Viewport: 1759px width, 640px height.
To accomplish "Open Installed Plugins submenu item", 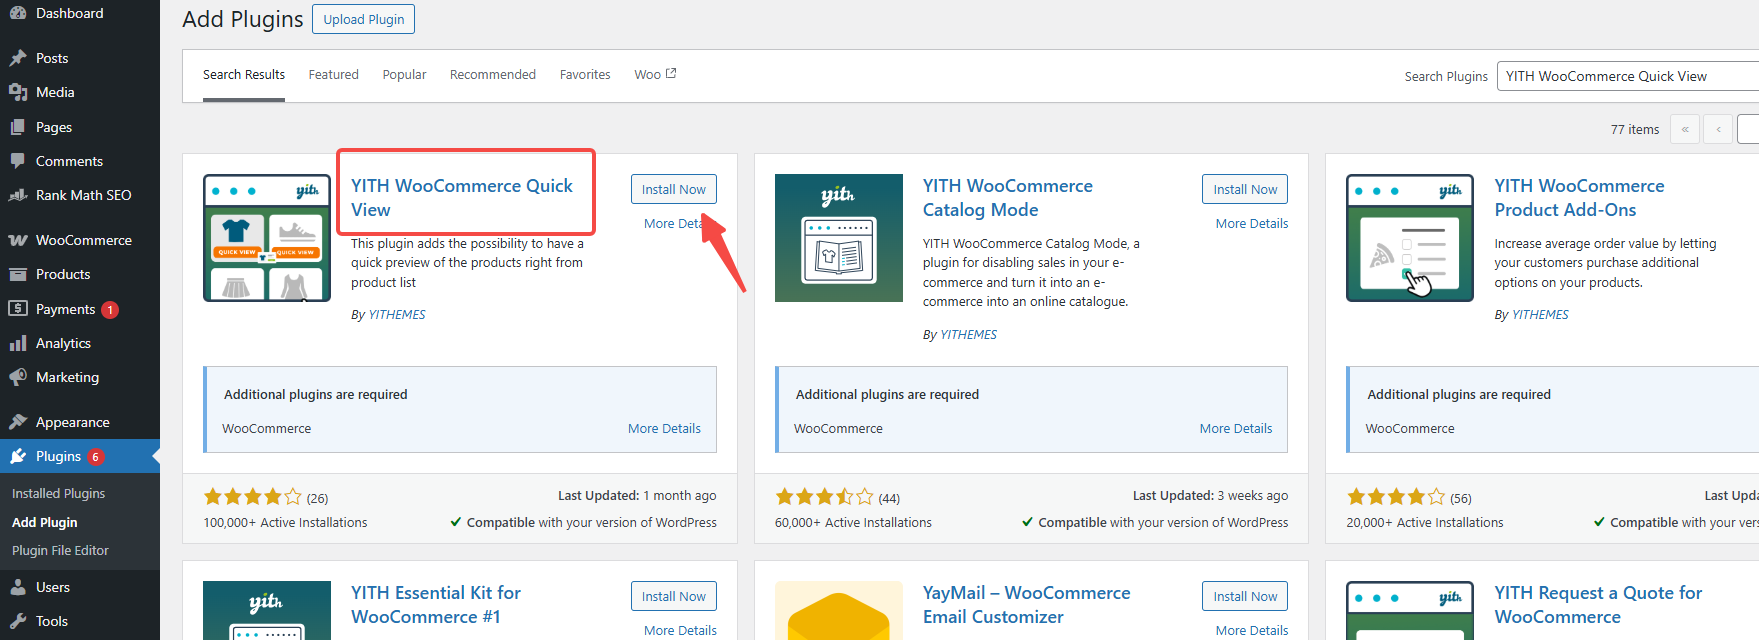I will [x=58, y=493].
